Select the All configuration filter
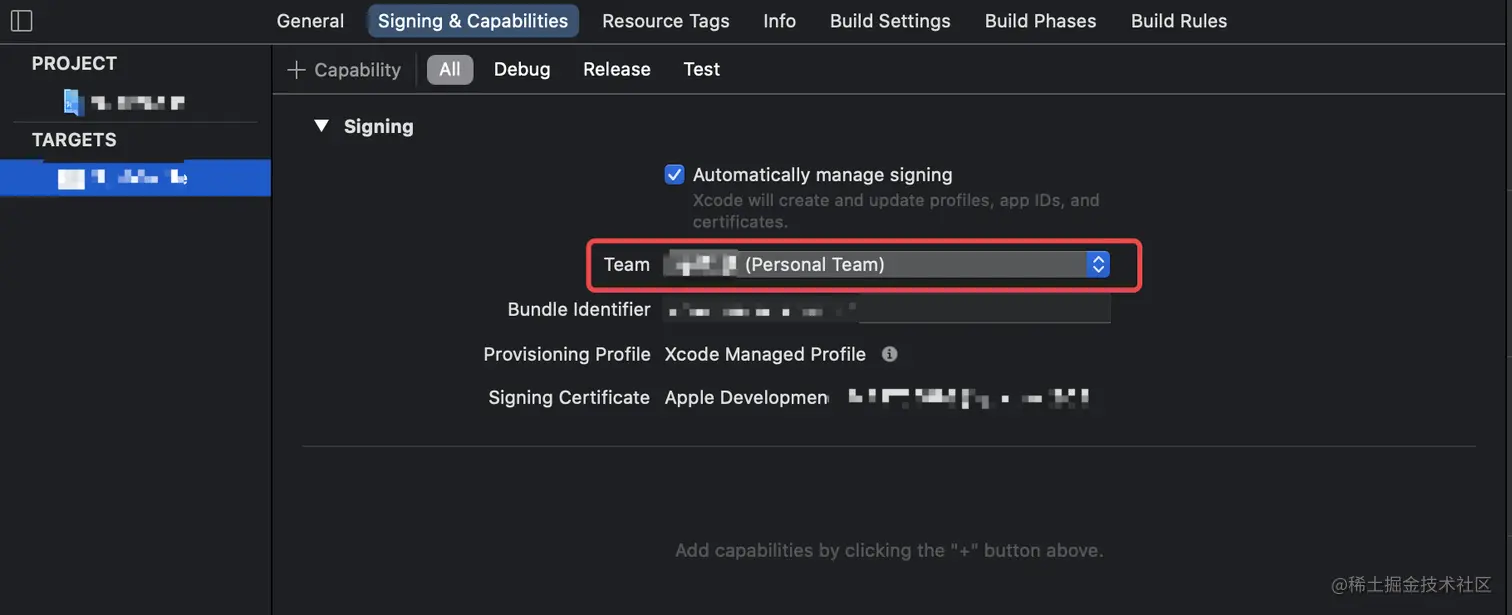This screenshot has height=615, width=1512. pyautogui.click(x=450, y=69)
